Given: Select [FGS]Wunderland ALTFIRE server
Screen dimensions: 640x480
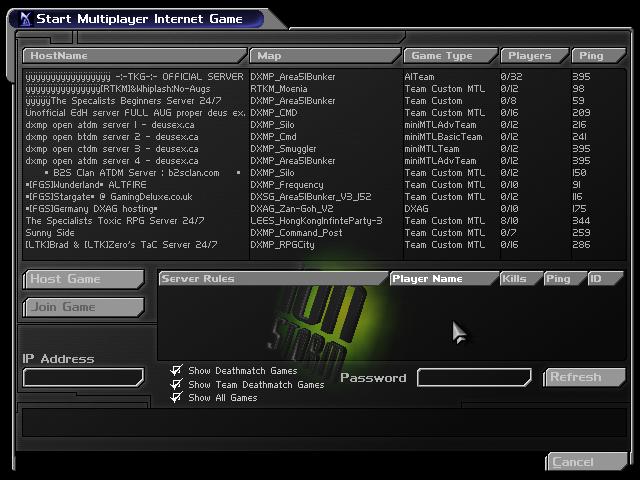Looking at the screenshot, I should (324, 185).
